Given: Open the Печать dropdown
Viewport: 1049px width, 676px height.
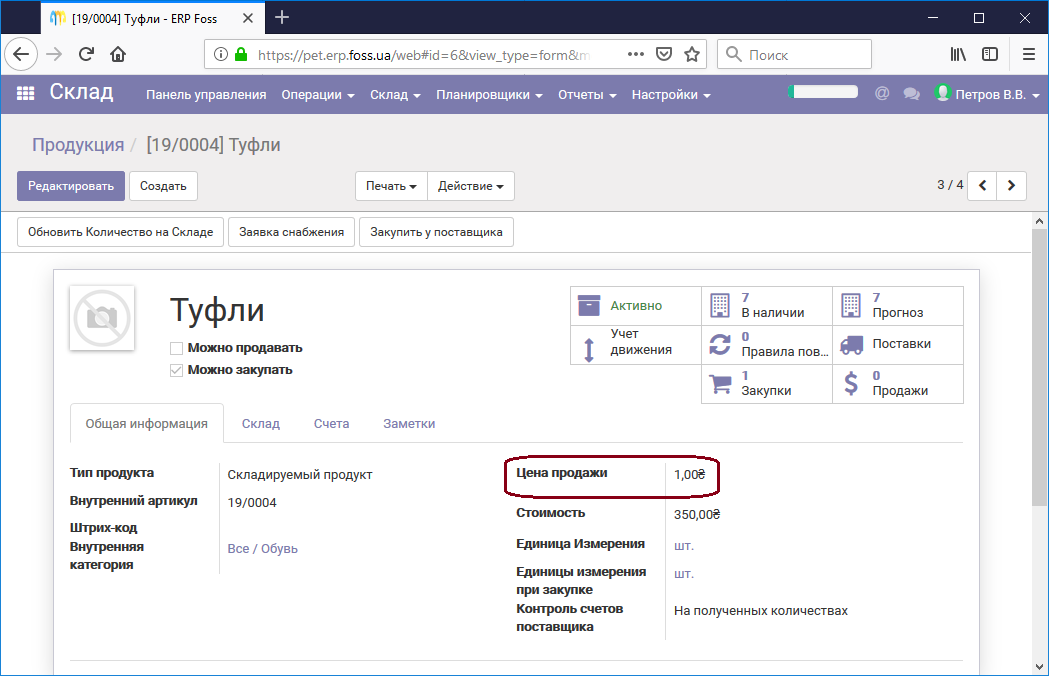Looking at the screenshot, I should point(391,186).
